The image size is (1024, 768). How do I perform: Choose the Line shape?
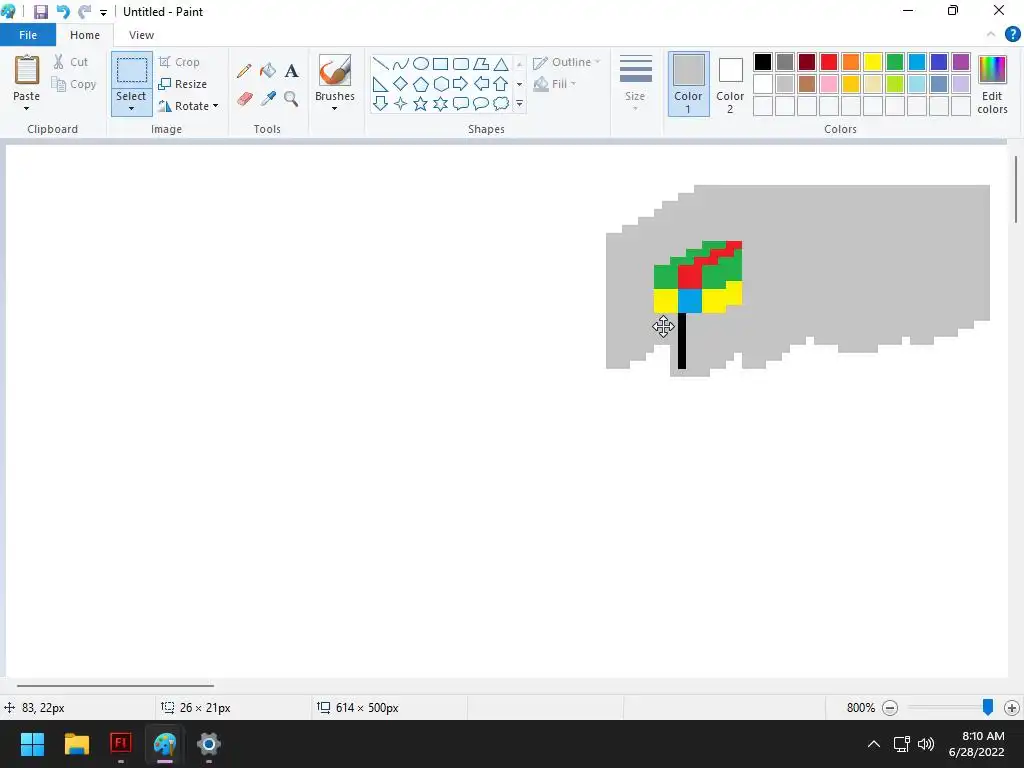(381, 63)
